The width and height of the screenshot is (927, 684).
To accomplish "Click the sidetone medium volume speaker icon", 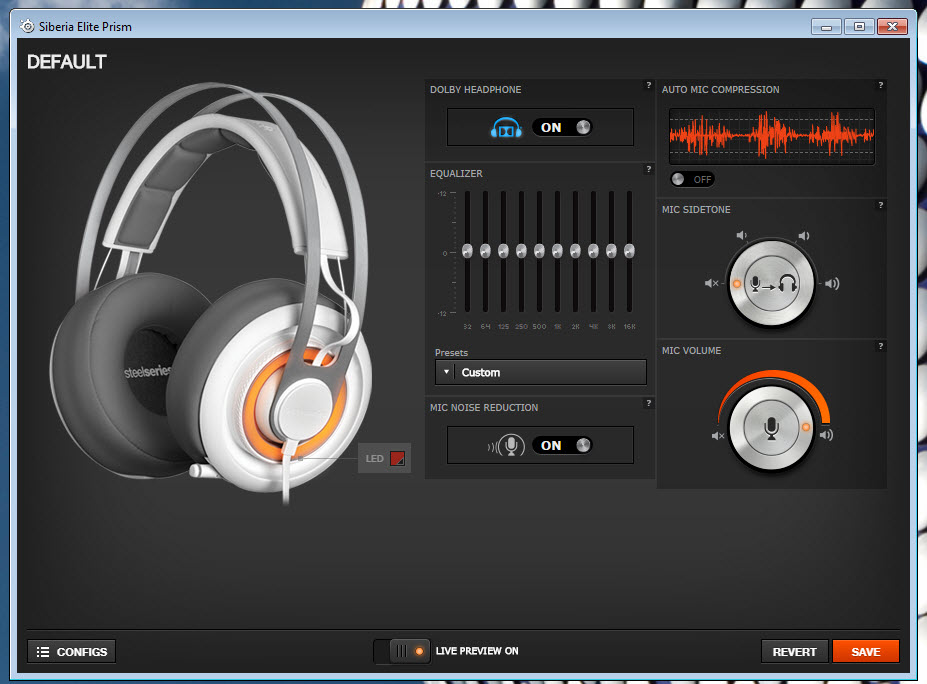I will (x=803, y=236).
